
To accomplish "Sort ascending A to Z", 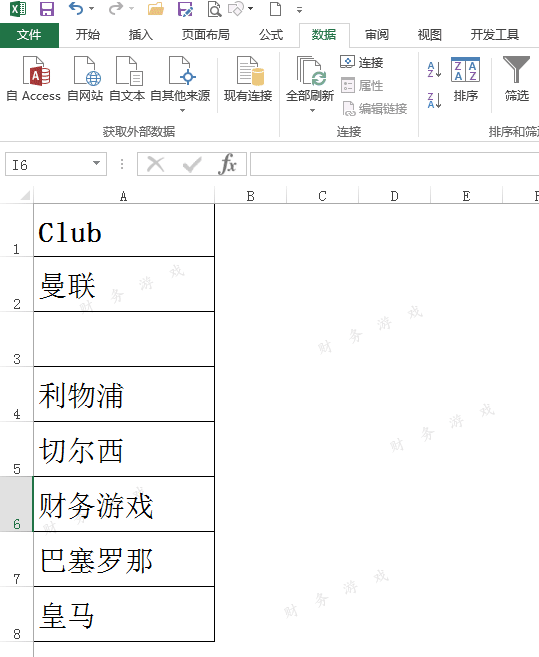I will (x=434, y=70).
